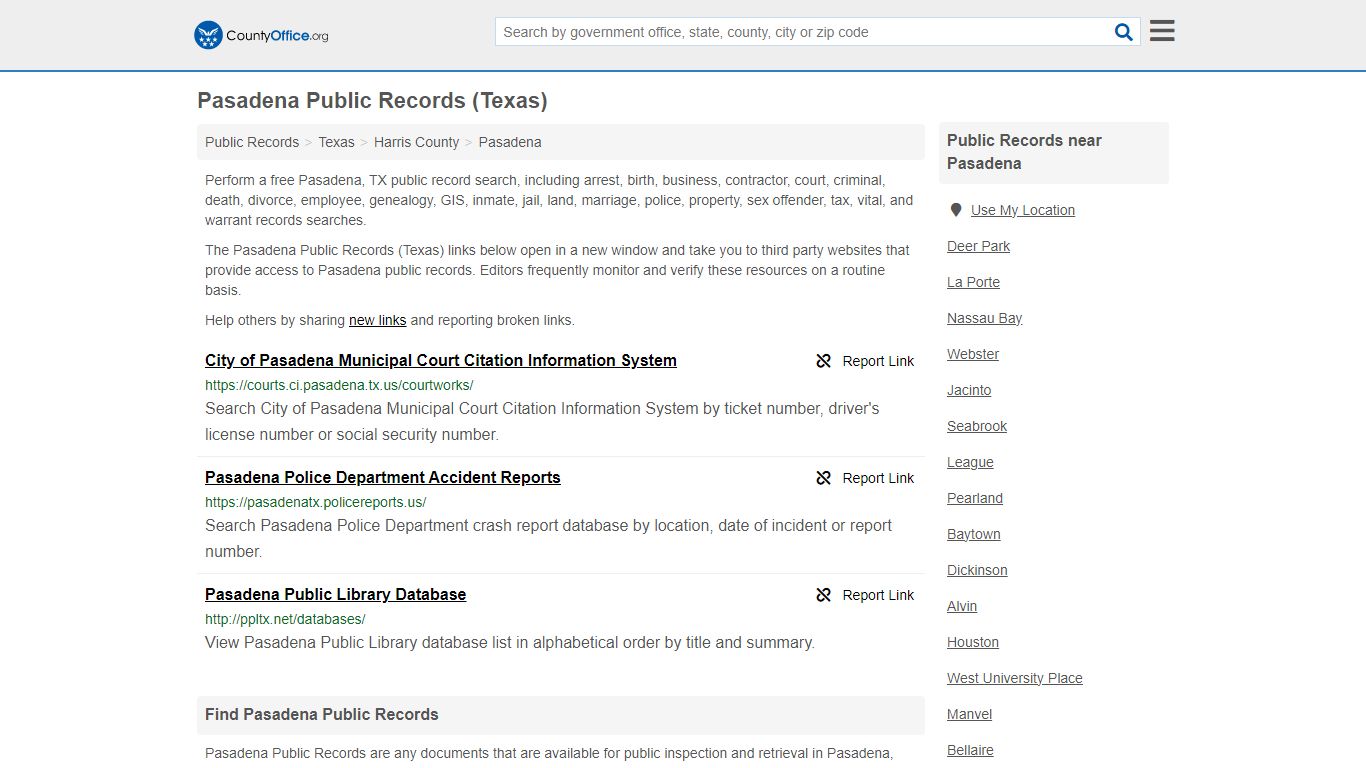1366x768 pixels.
Task: Click the location pin icon
Action: pos(956,210)
